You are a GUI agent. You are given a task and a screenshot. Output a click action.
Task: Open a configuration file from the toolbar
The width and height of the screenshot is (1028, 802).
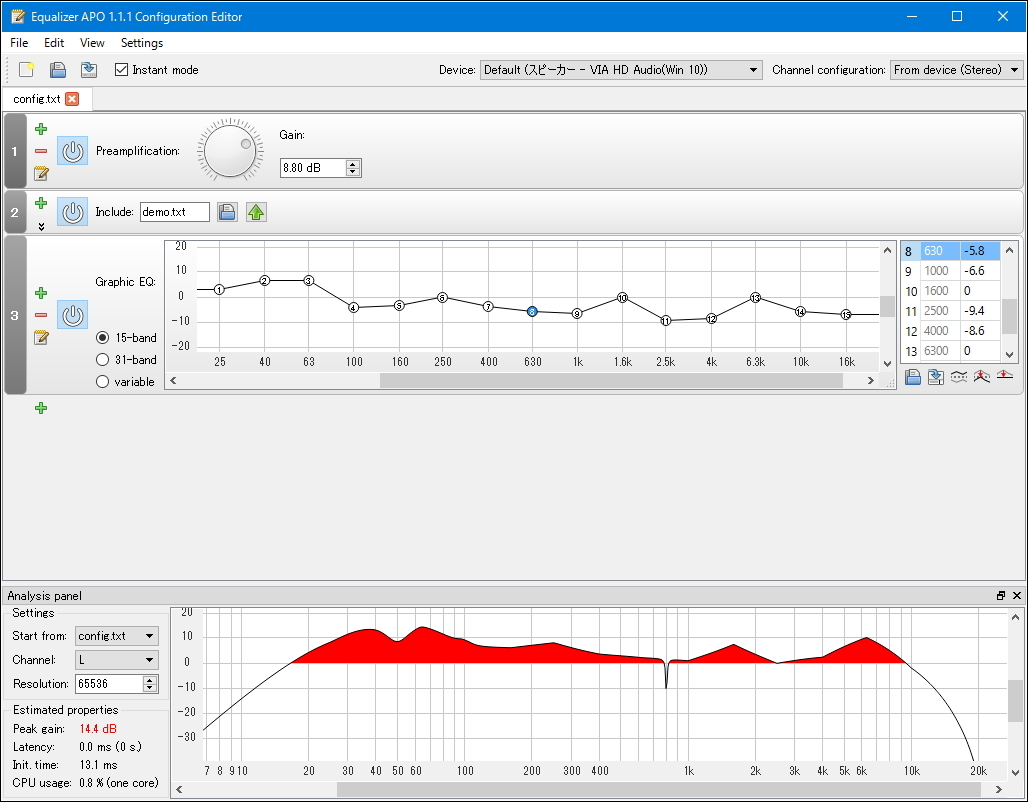57,69
